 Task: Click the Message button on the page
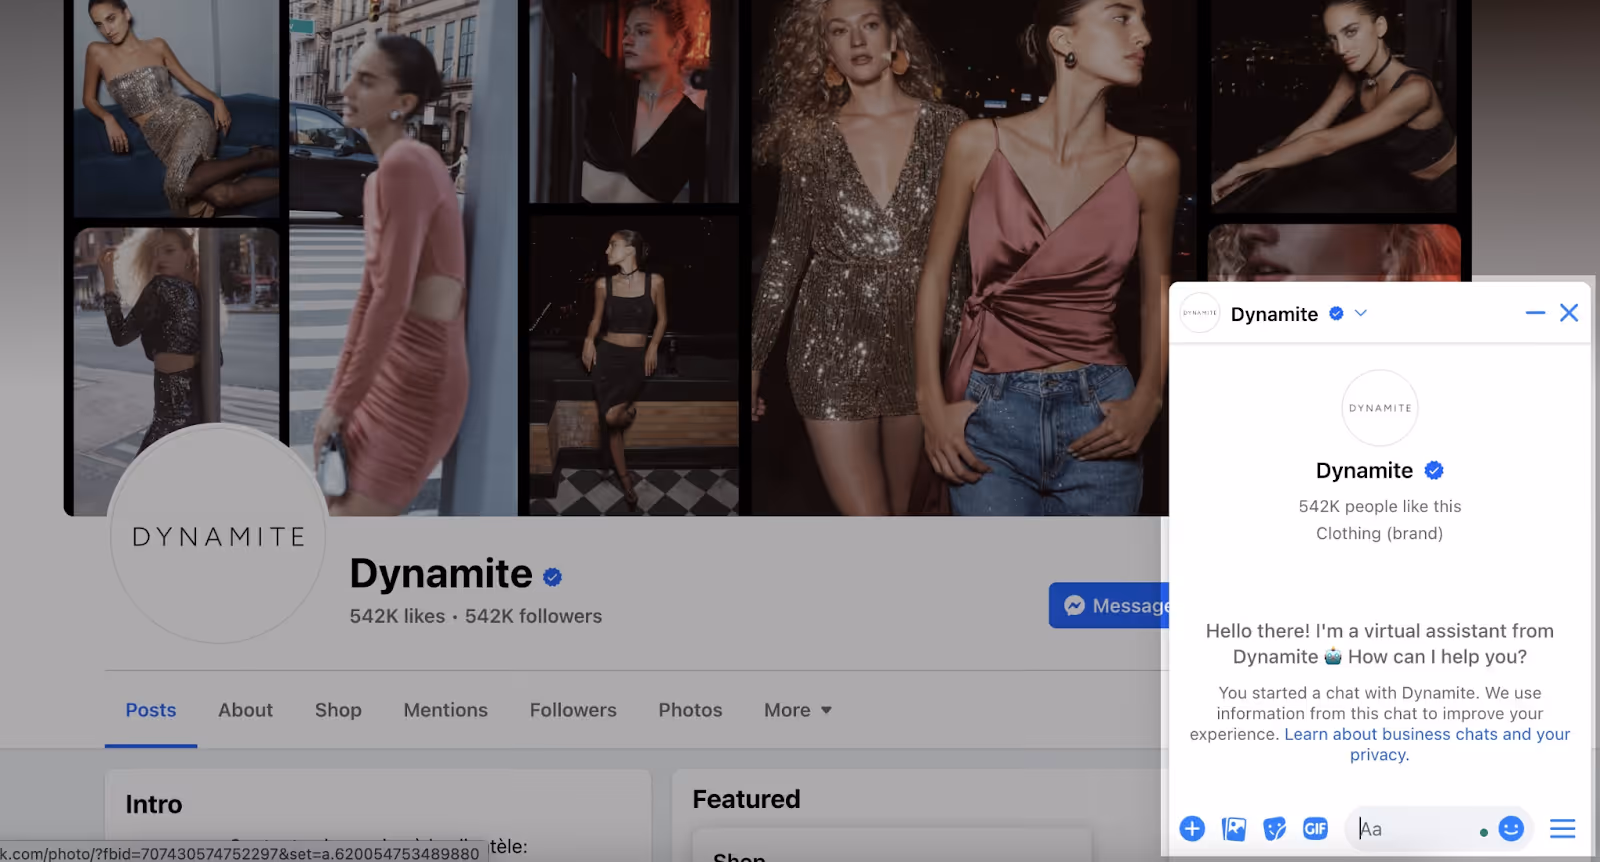(1108, 605)
